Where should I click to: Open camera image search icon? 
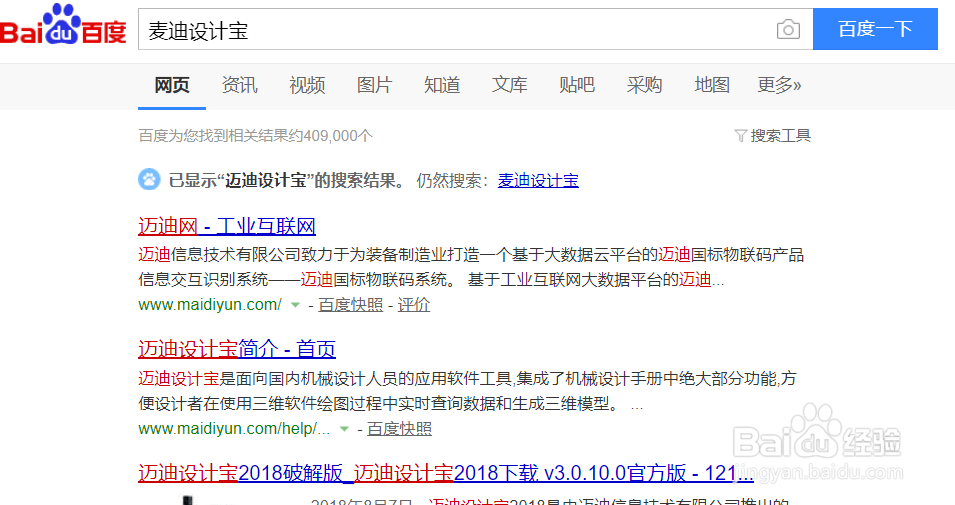[788, 29]
